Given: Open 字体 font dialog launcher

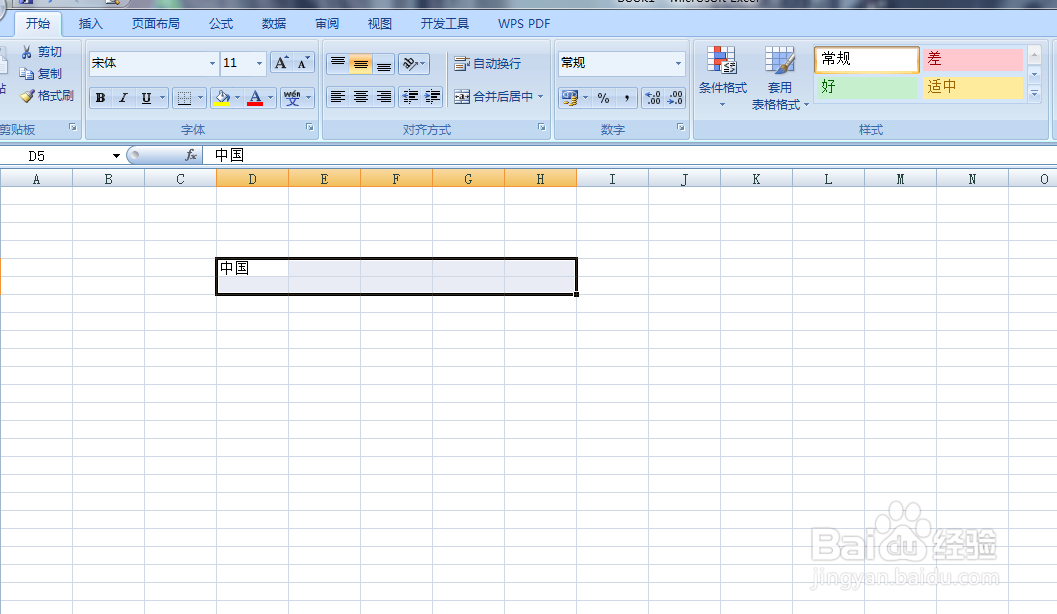Looking at the screenshot, I should tap(310, 127).
